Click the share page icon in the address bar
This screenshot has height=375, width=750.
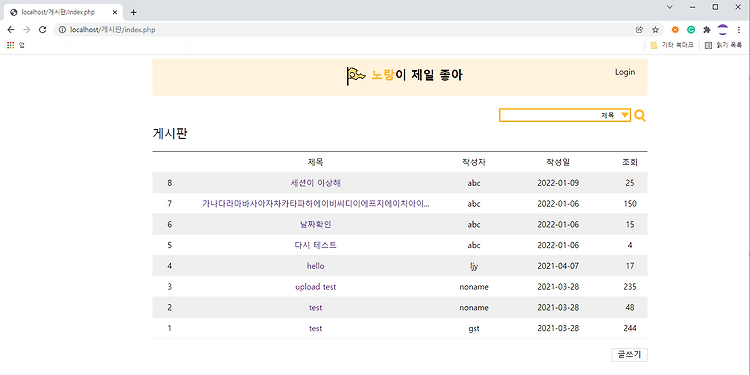point(639,30)
